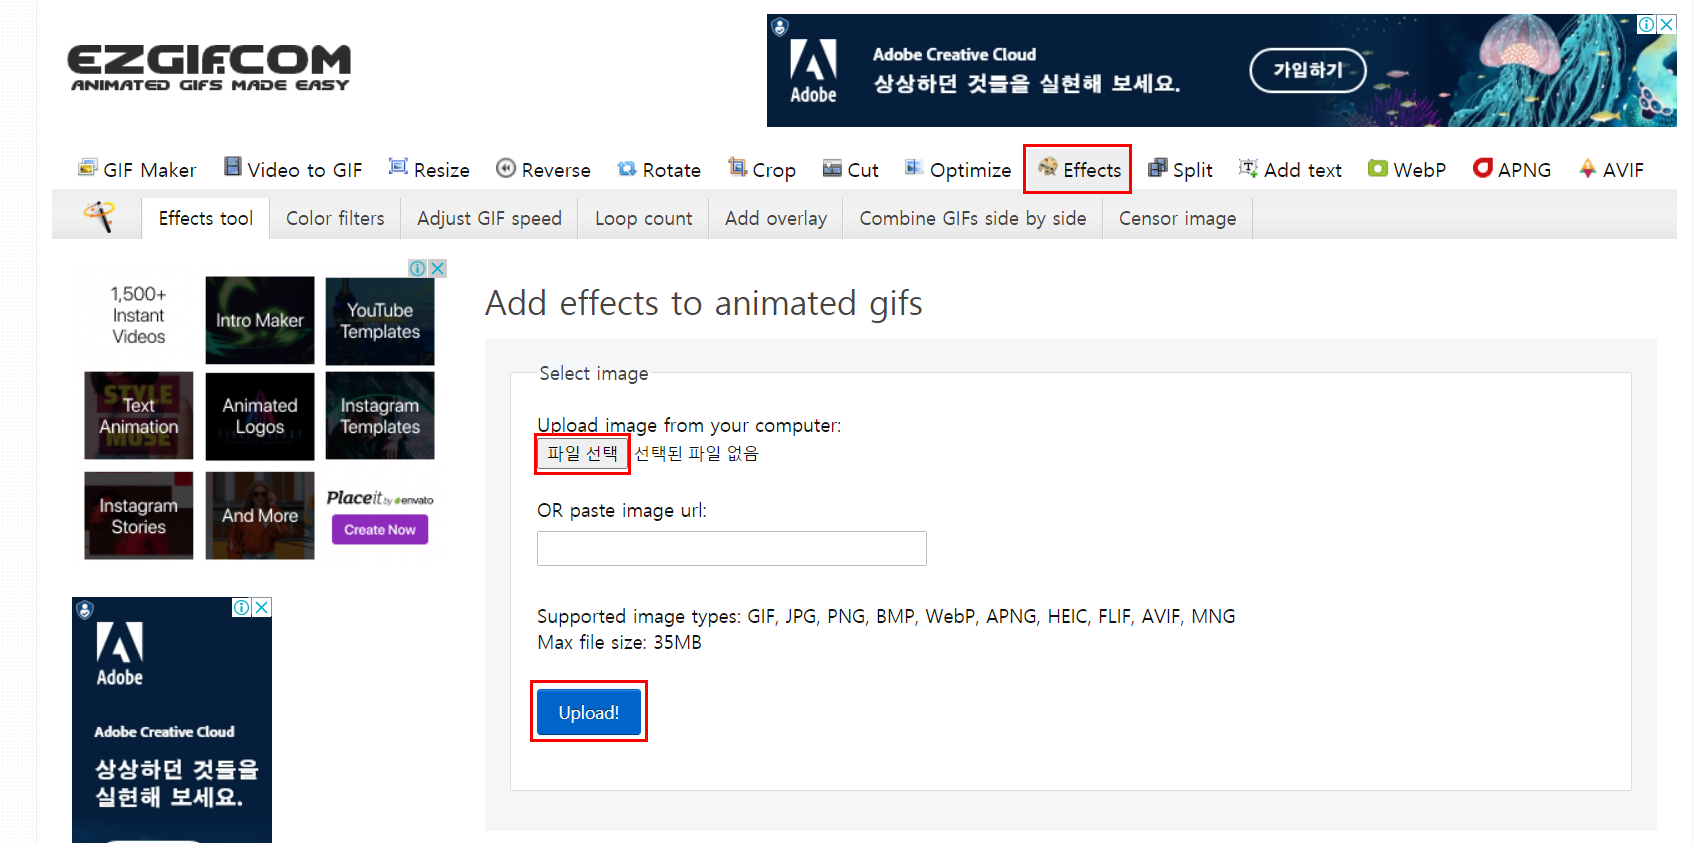
Task: Open Combine GIFs side by side tab
Action: click(973, 218)
